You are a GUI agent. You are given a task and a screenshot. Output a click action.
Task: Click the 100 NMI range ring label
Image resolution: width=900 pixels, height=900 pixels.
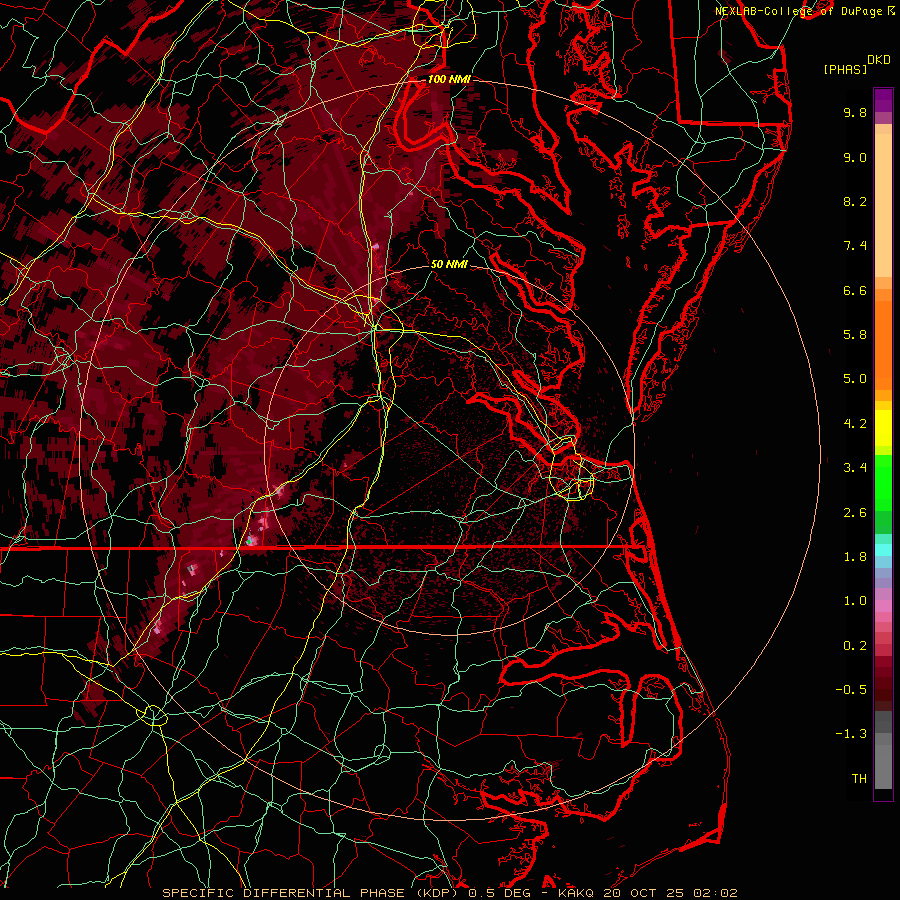(449, 79)
